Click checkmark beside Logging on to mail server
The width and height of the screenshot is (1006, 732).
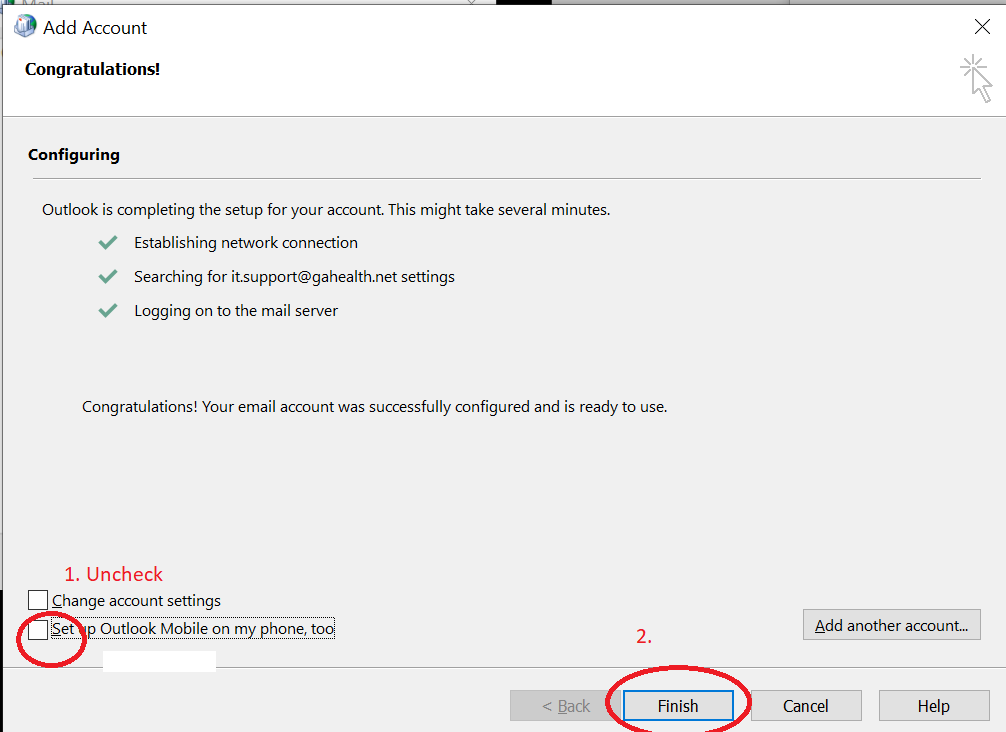pyautogui.click(x=108, y=311)
